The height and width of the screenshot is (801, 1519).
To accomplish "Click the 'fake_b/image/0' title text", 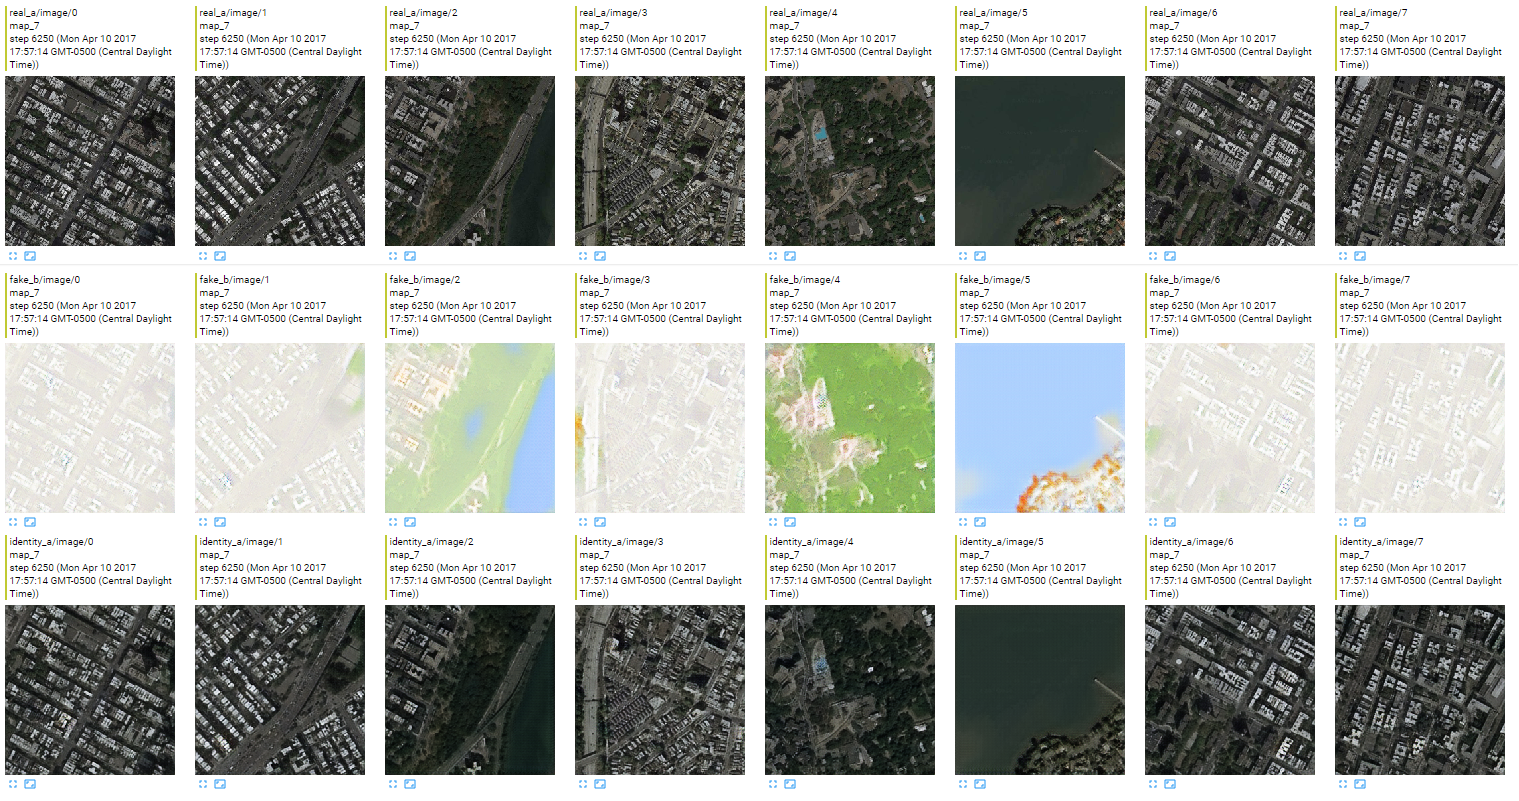I will point(44,280).
